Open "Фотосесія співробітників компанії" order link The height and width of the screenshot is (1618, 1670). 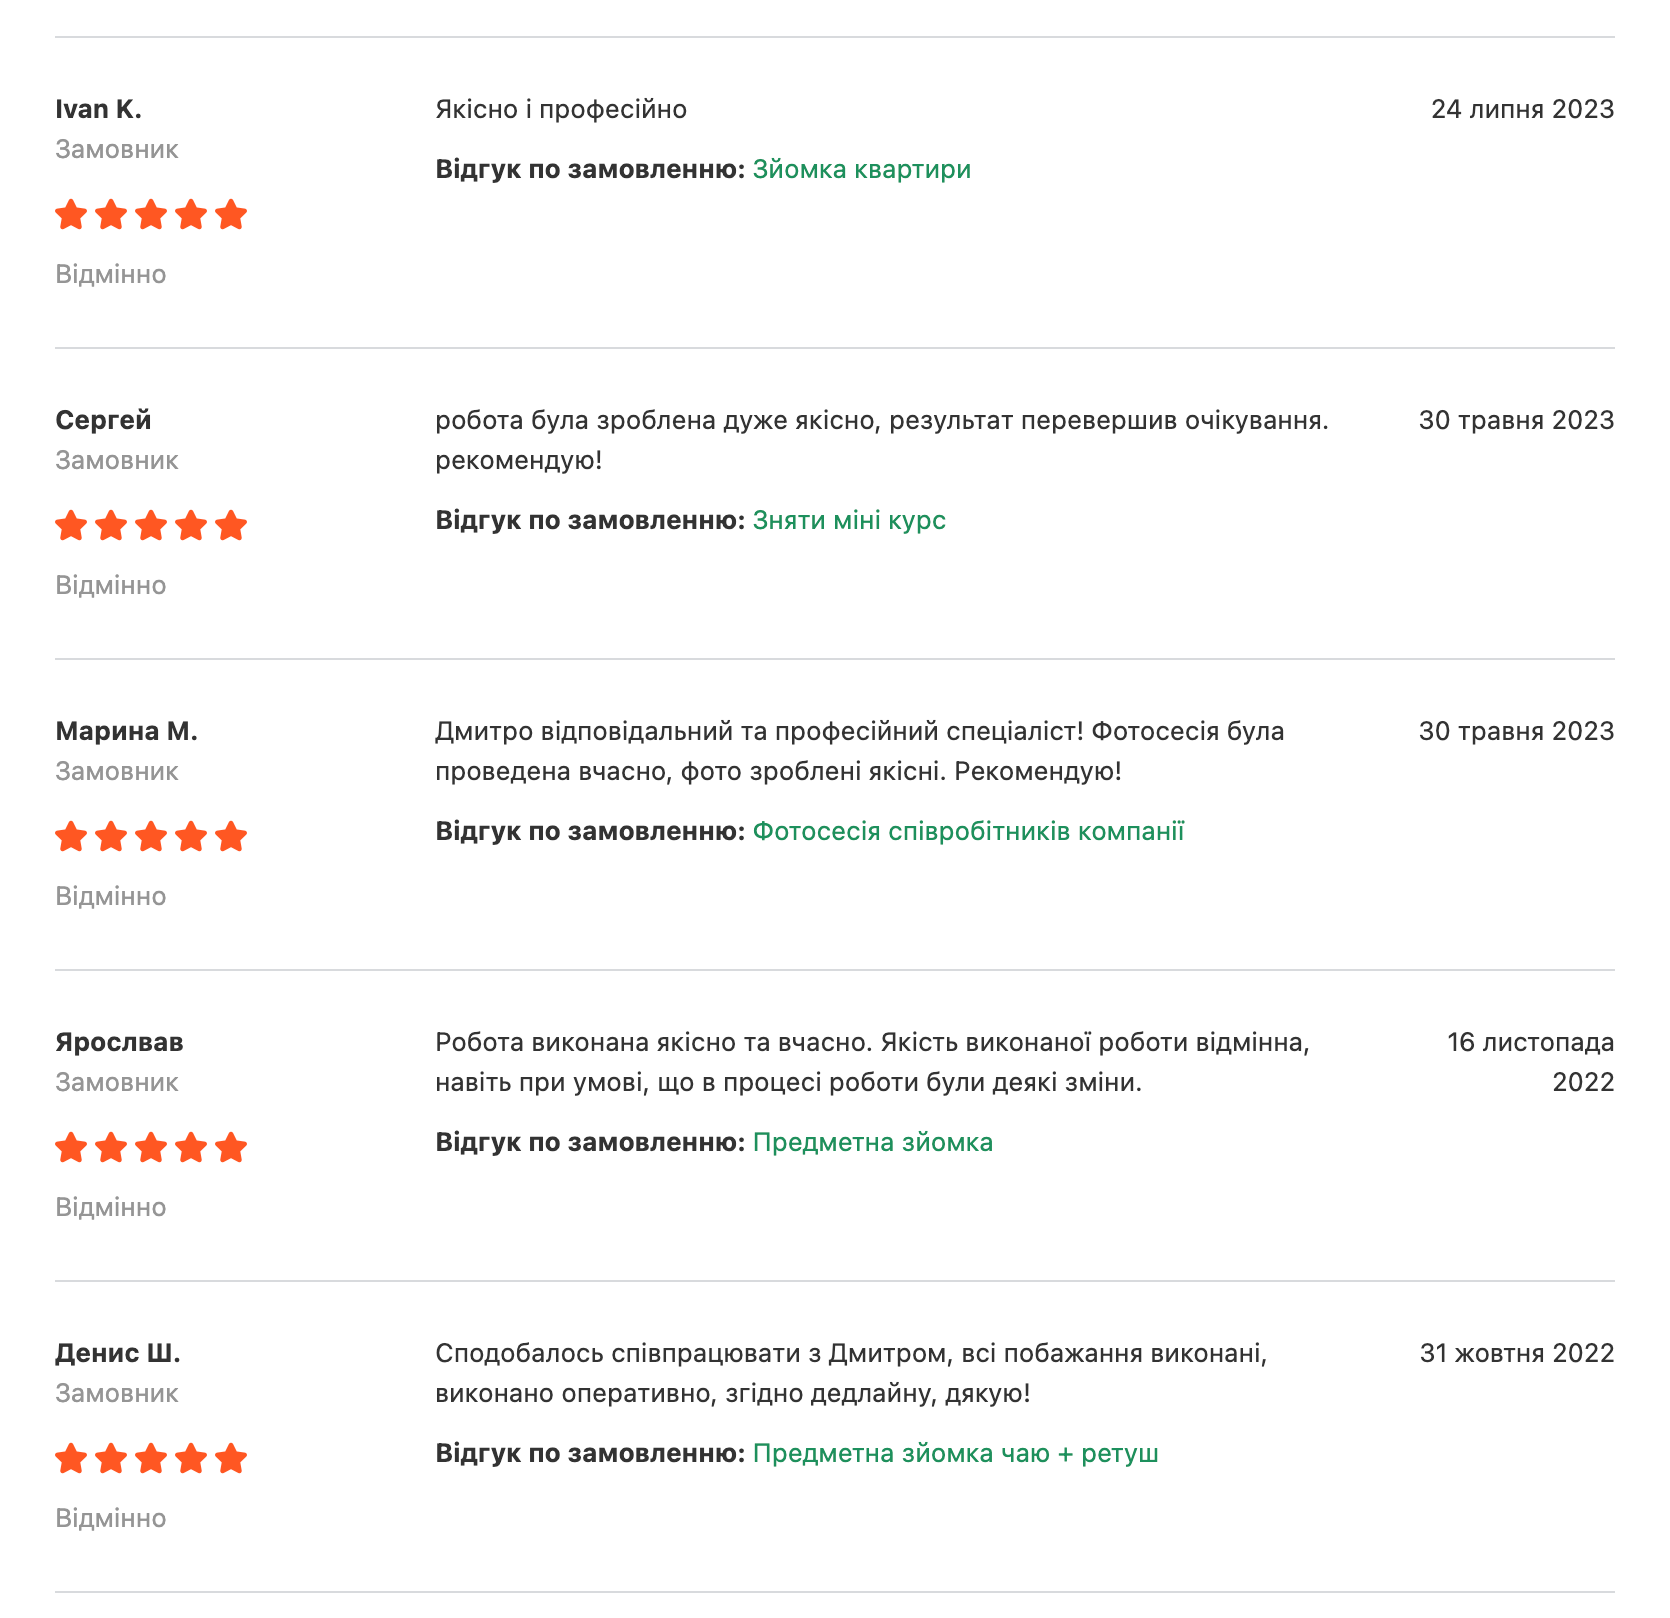click(x=968, y=831)
